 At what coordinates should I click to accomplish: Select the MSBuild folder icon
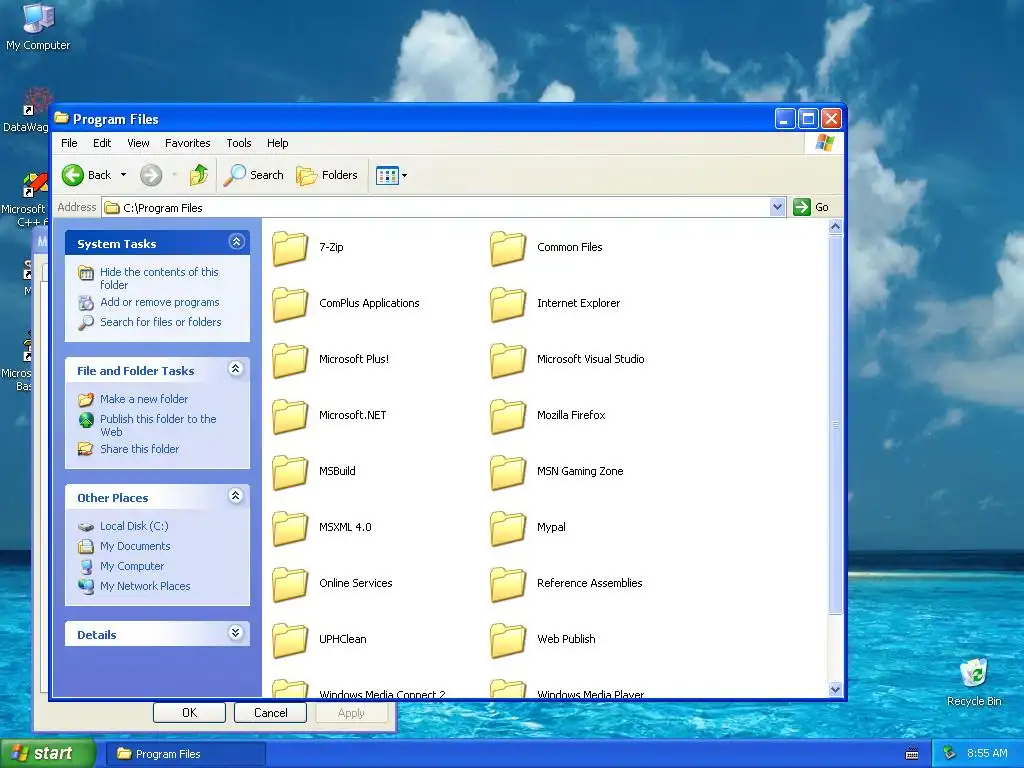[290, 473]
